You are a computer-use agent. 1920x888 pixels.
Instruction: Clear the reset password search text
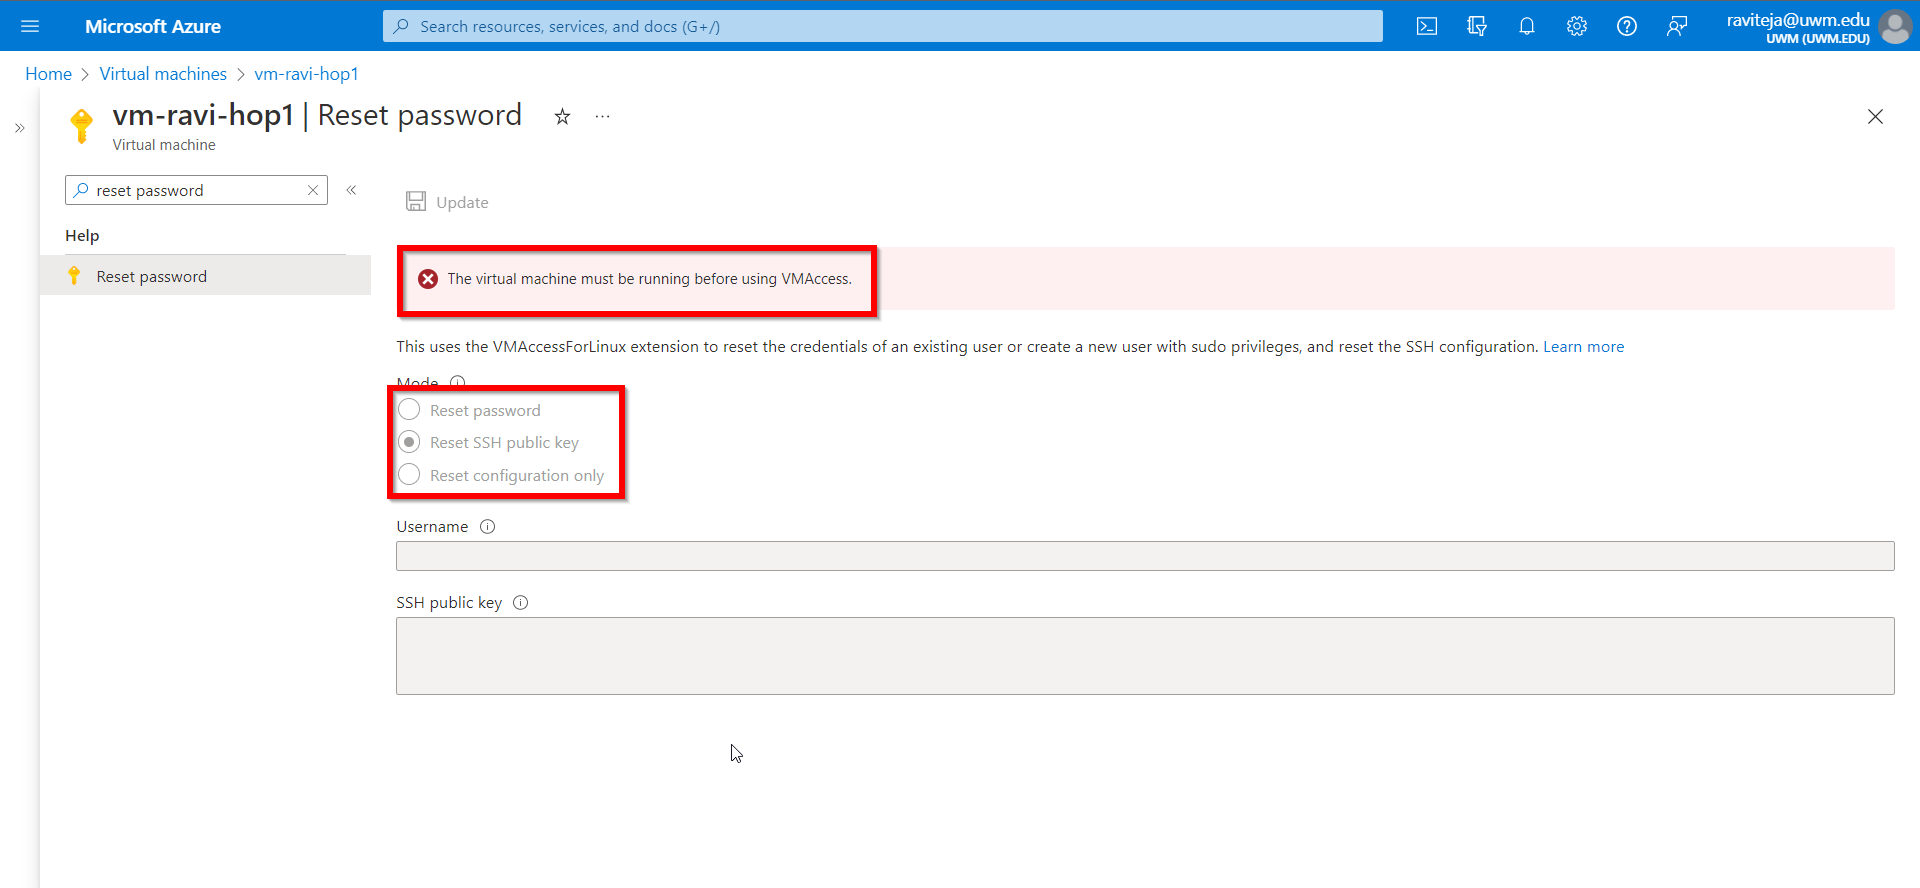tap(313, 190)
